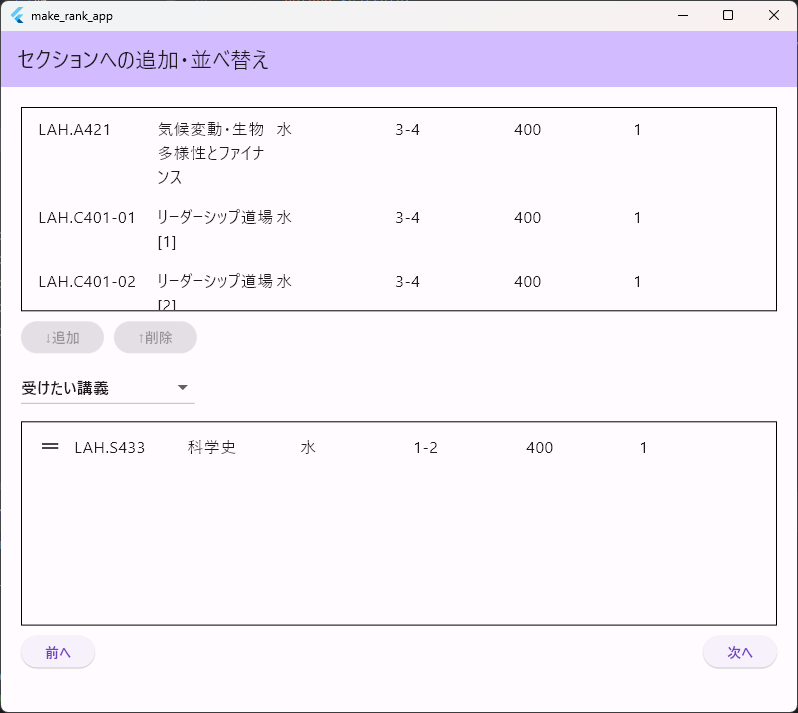Click the drag handle icon beside LAH.S433
This screenshot has height=713, width=798.
pos(50,447)
